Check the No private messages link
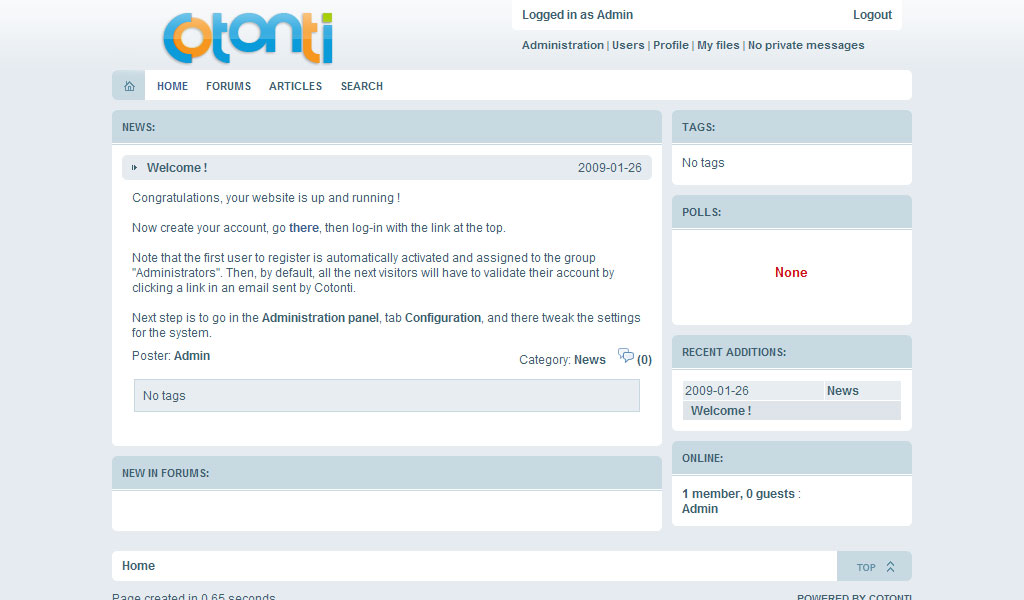 tap(806, 45)
